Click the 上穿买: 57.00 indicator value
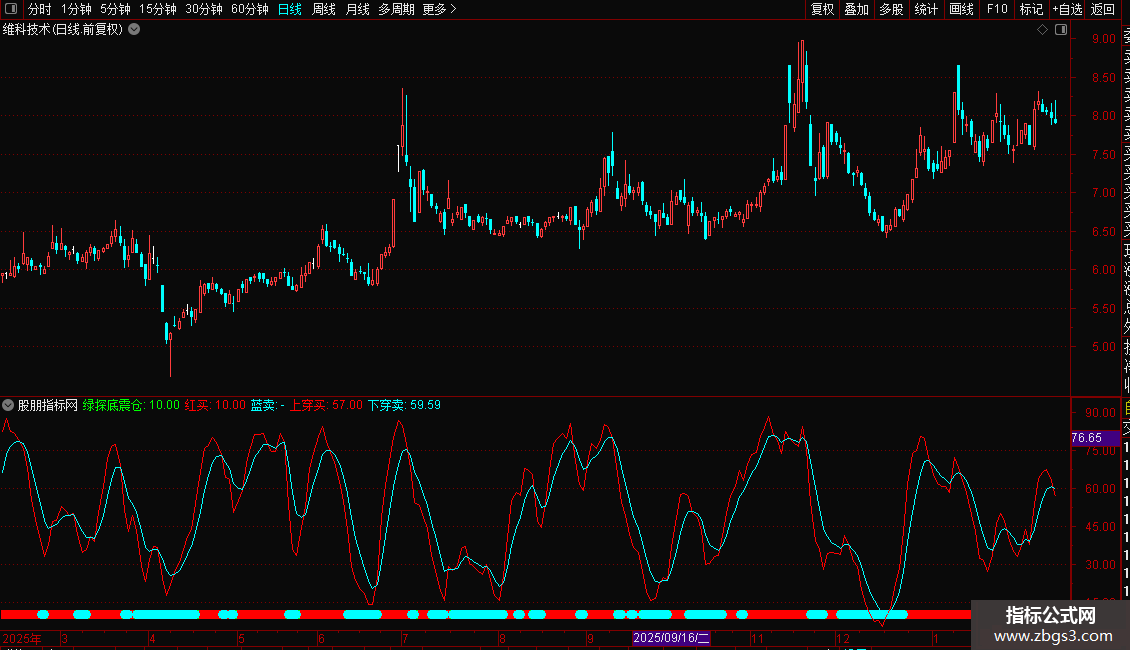1130x650 pixels. coord(326,405)
